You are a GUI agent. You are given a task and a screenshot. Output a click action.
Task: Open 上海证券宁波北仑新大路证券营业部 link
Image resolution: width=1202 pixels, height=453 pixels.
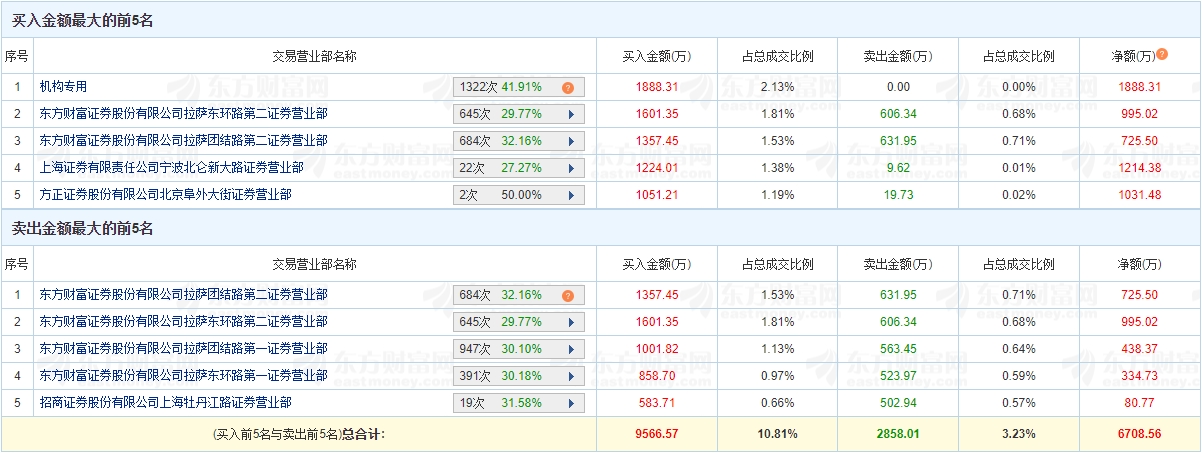click(171, 168)
